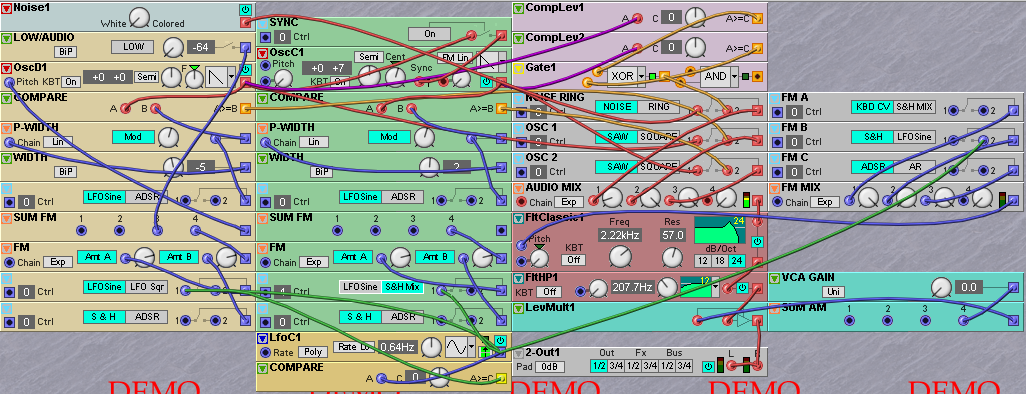Toggle OscD1 KBT On switch
This screenshot has width=1026, height=394.
pos(71,82)
